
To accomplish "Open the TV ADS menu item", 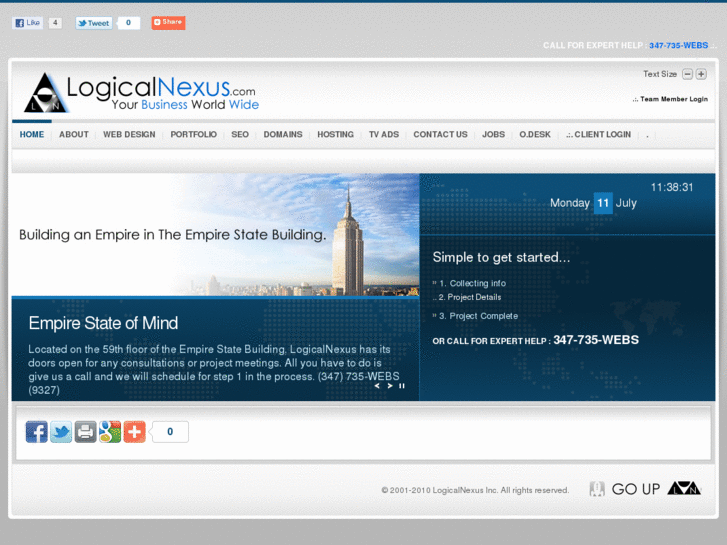I will tap(383, 135).
